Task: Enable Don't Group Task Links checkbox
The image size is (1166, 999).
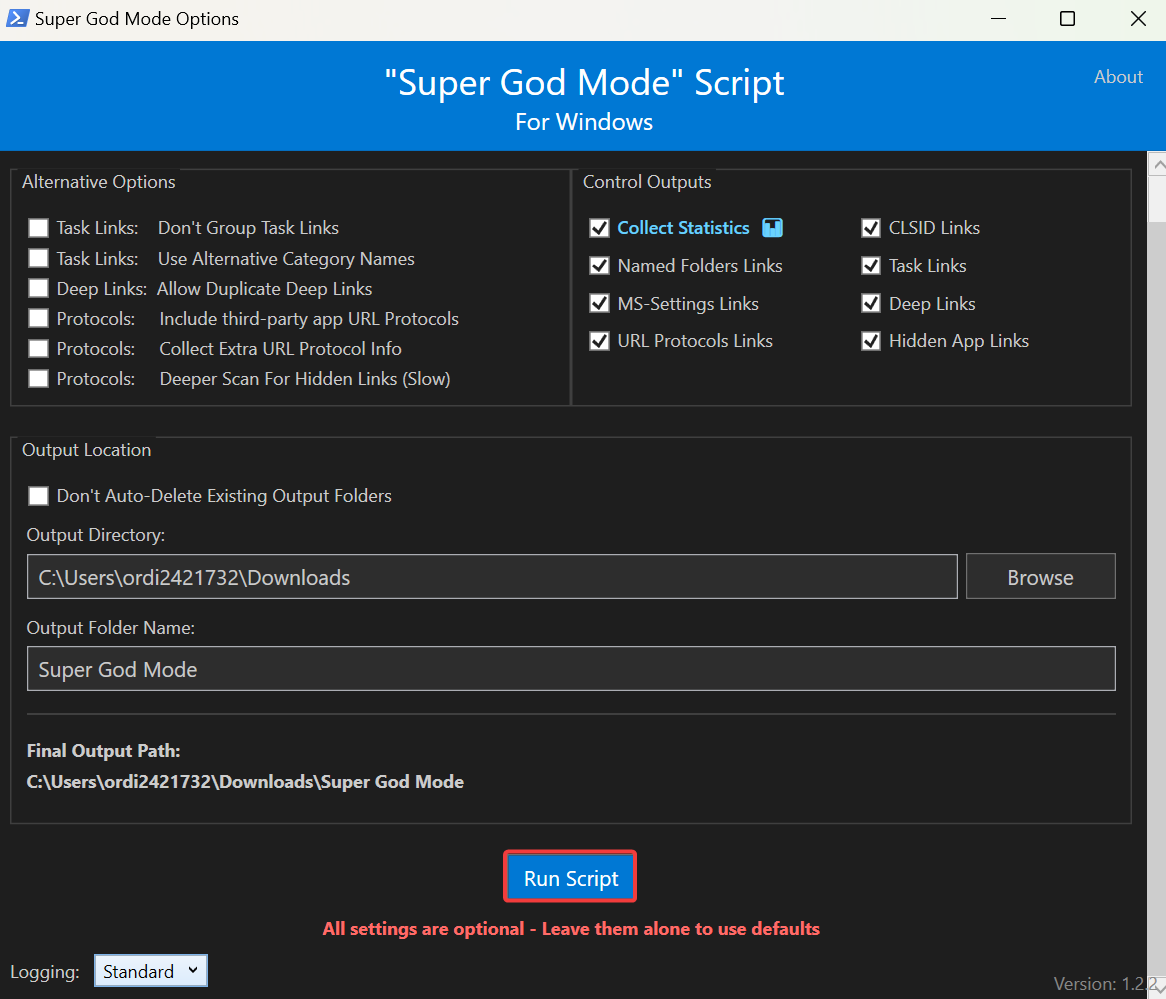Action: coord(38,228)
